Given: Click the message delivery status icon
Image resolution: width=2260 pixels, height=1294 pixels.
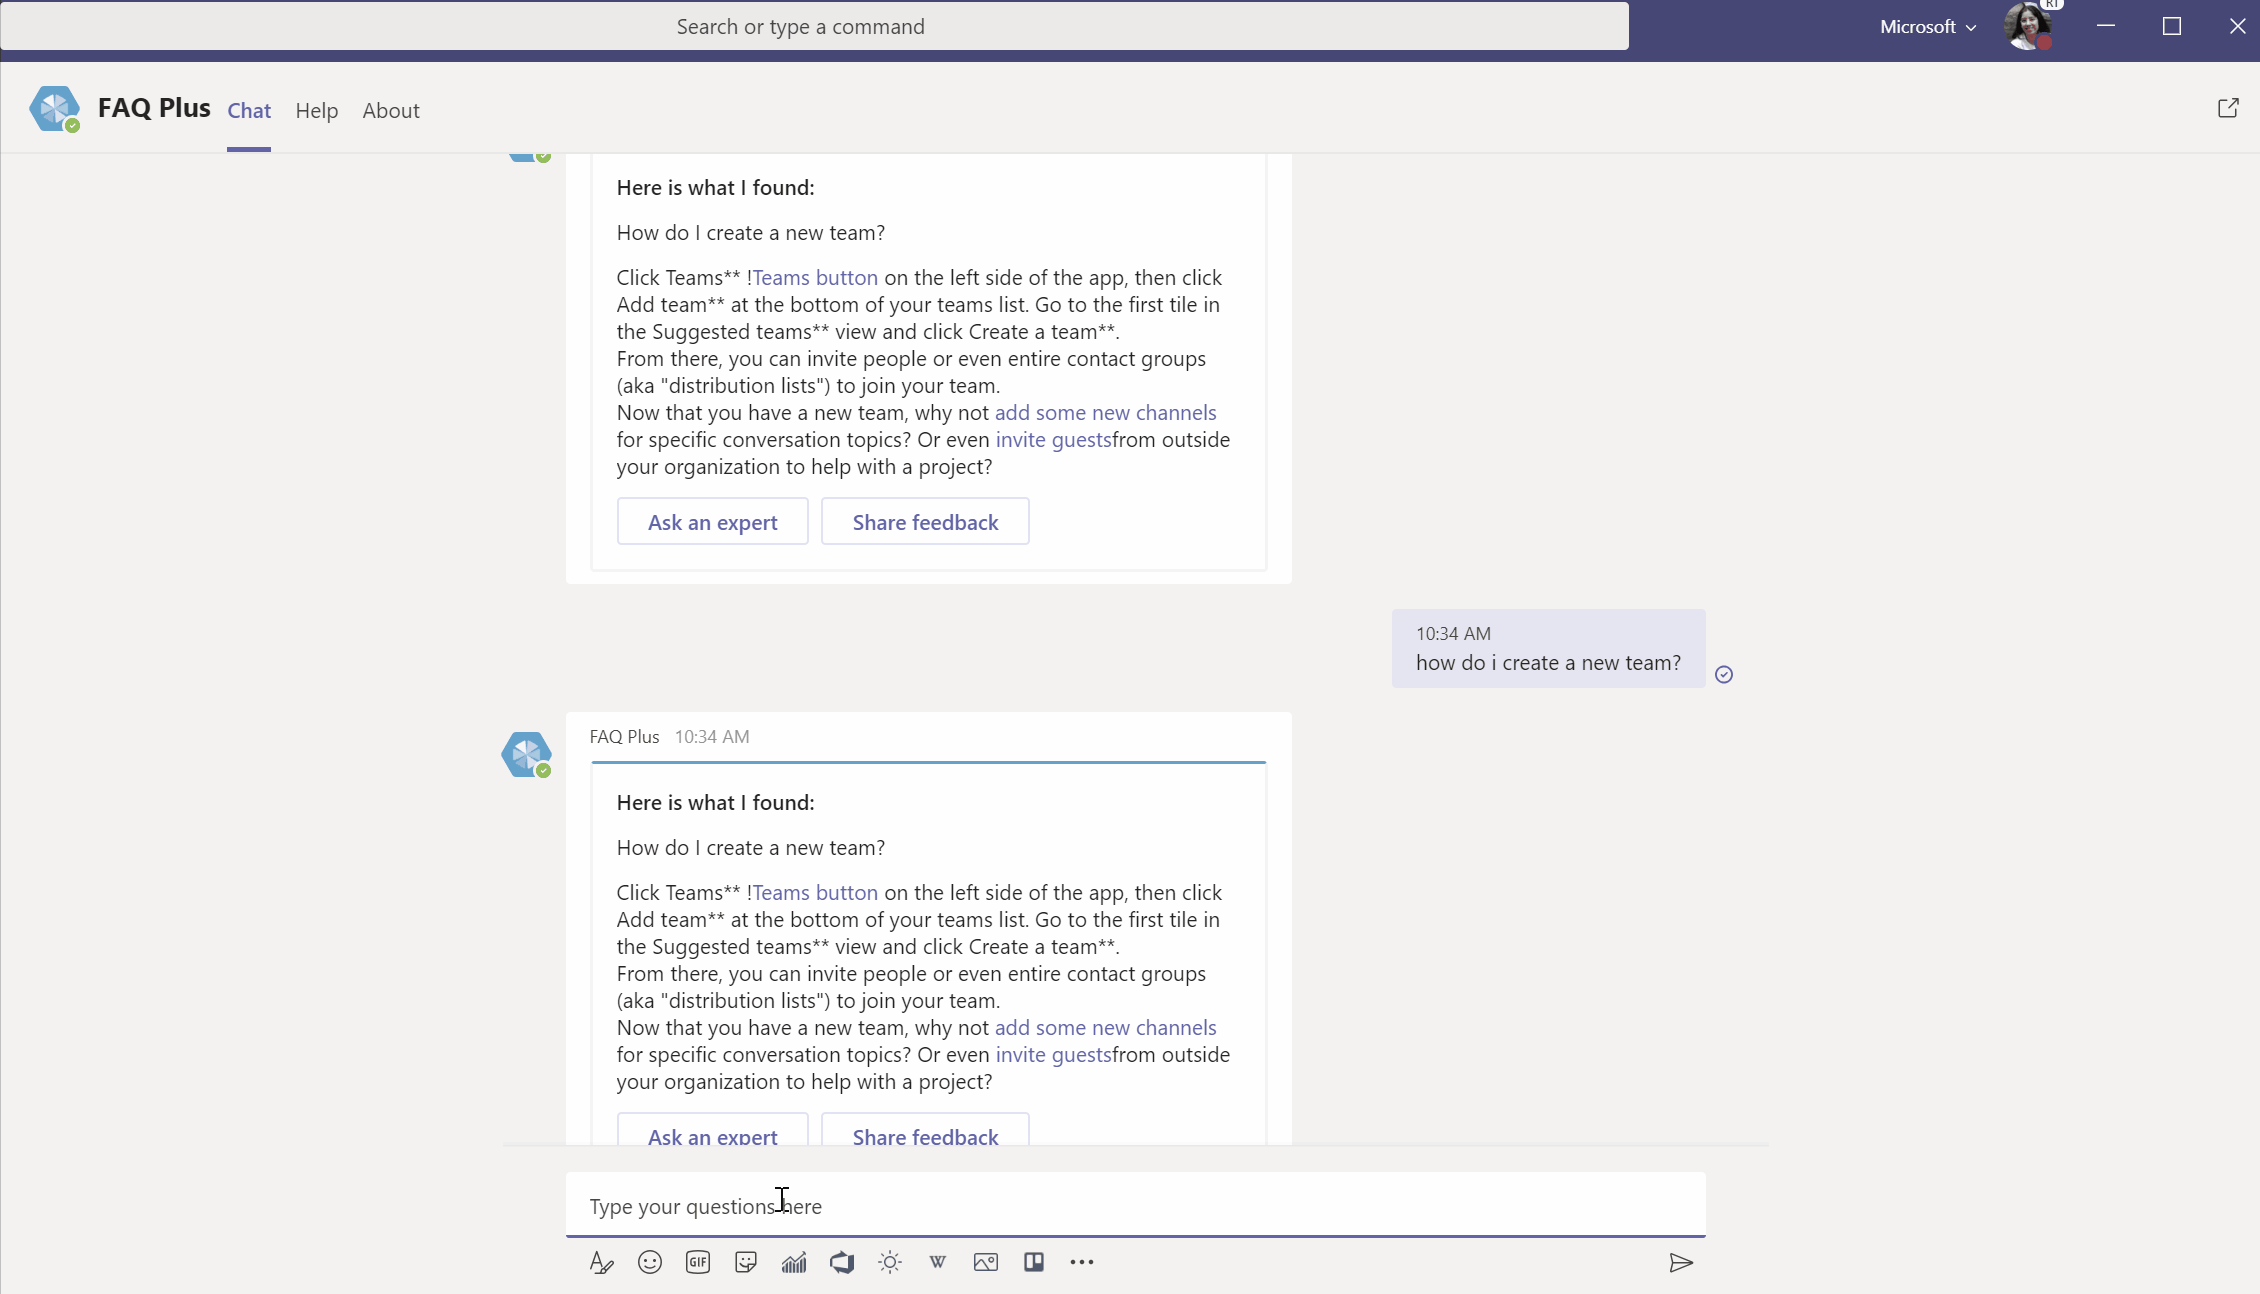Looking at the screenshot, I should tap(1724, 672).
